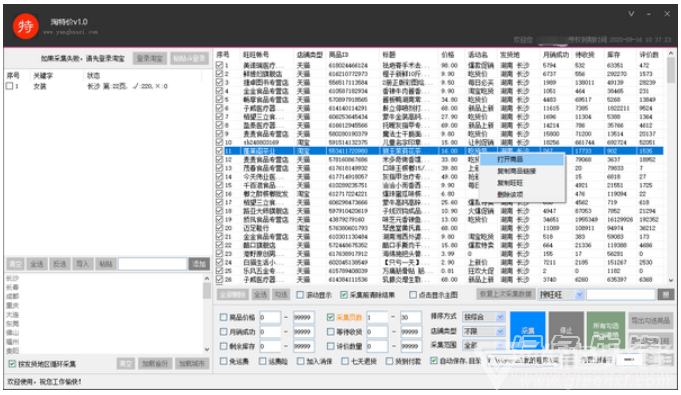Image resolution: width=681 pixels, height=395 pixels.
Task: Click the 导入 keywords button
Action: pyautogui.click(x=83, y=264)
